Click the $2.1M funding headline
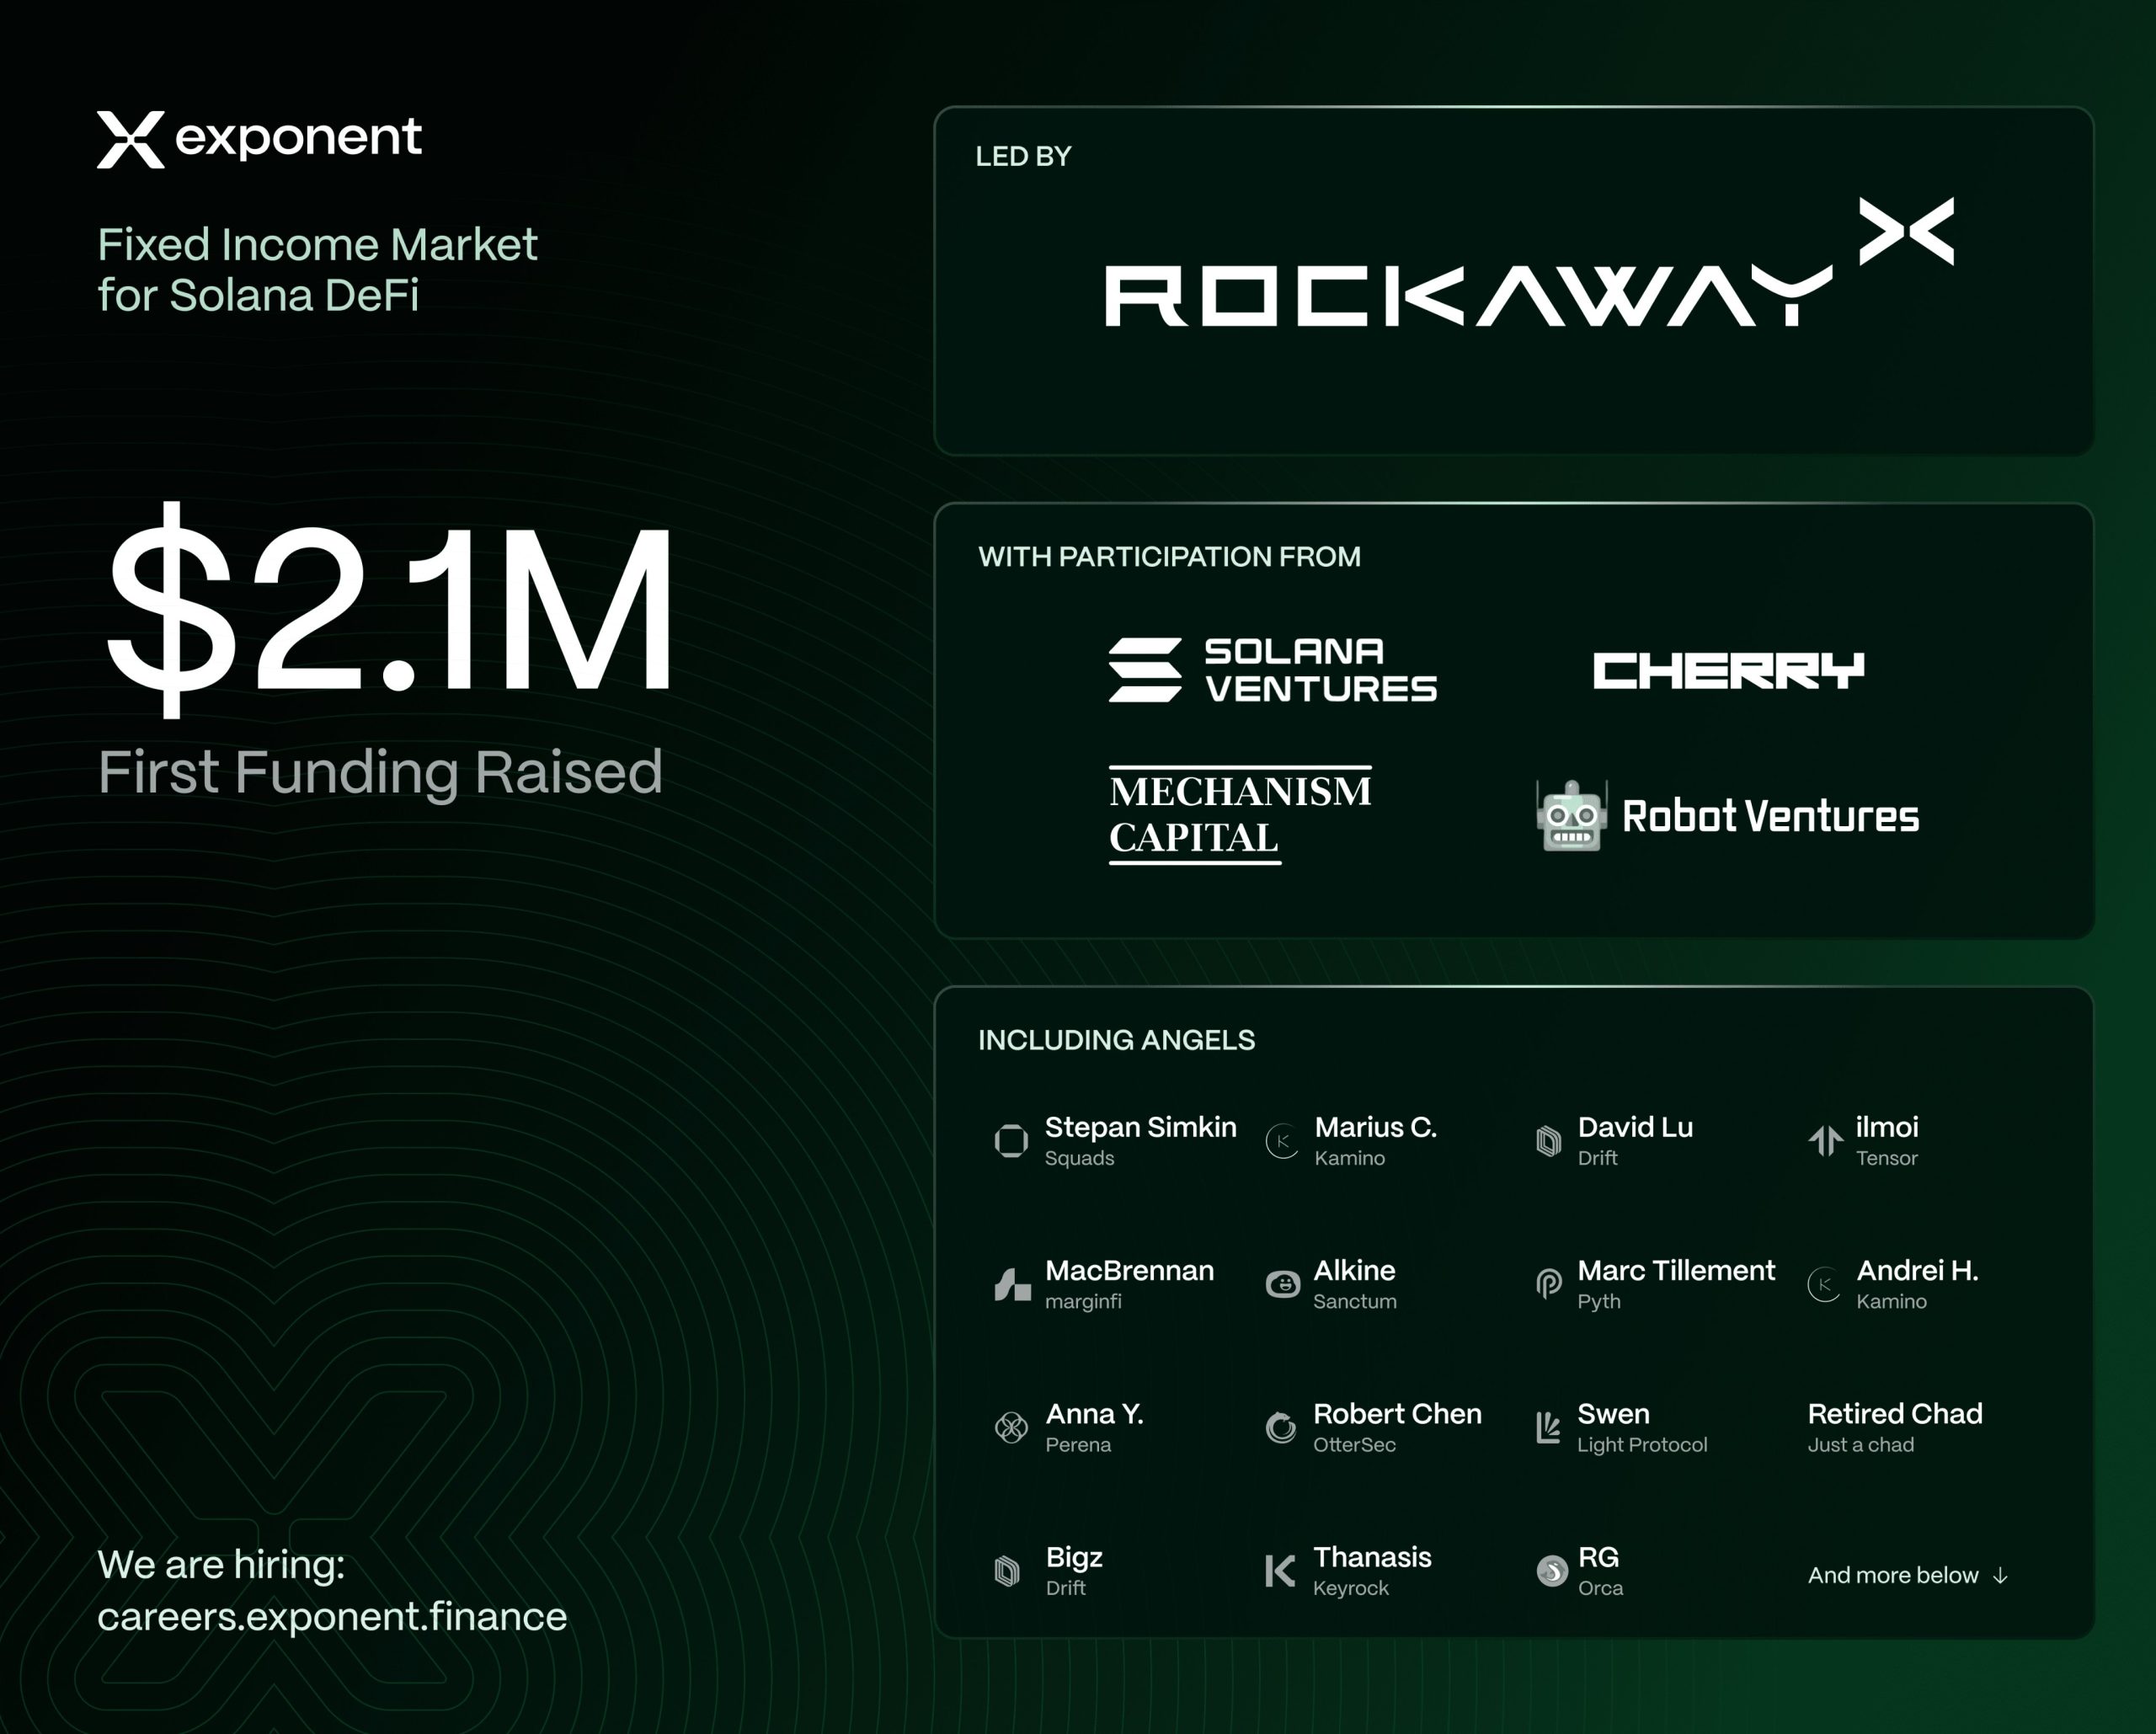 390,610
